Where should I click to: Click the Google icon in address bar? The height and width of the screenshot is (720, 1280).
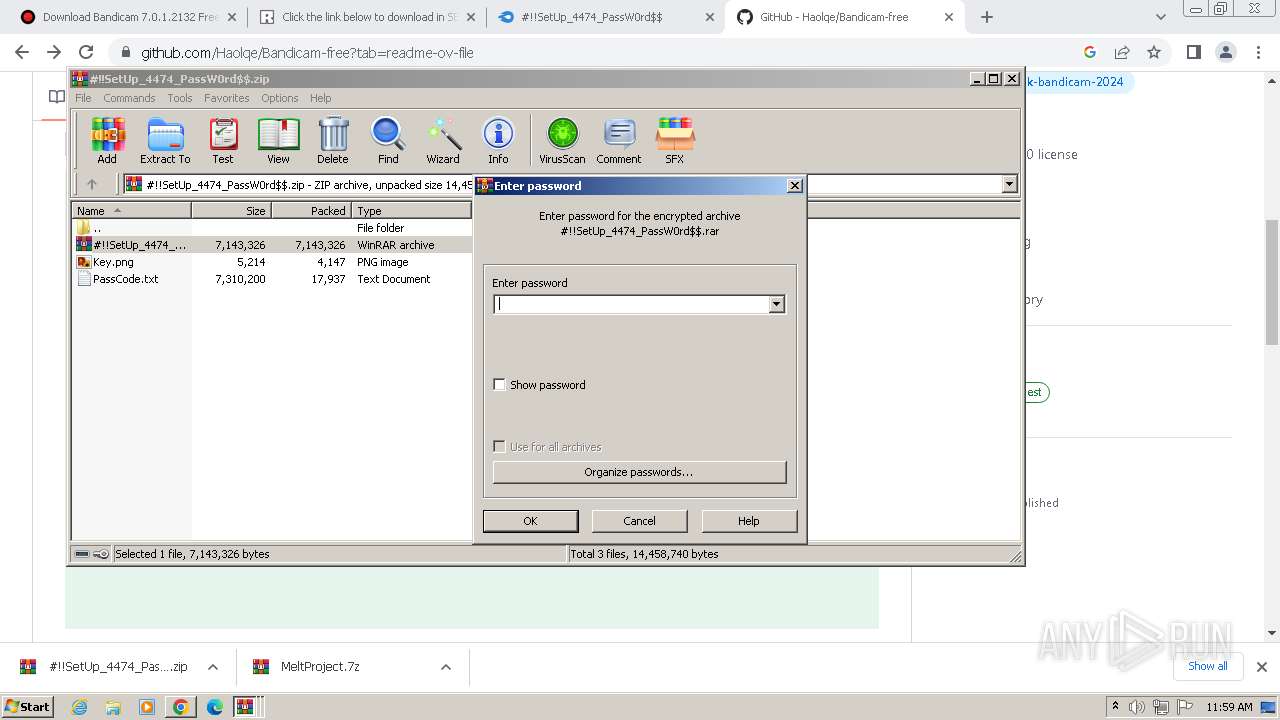coord(1090,52)
